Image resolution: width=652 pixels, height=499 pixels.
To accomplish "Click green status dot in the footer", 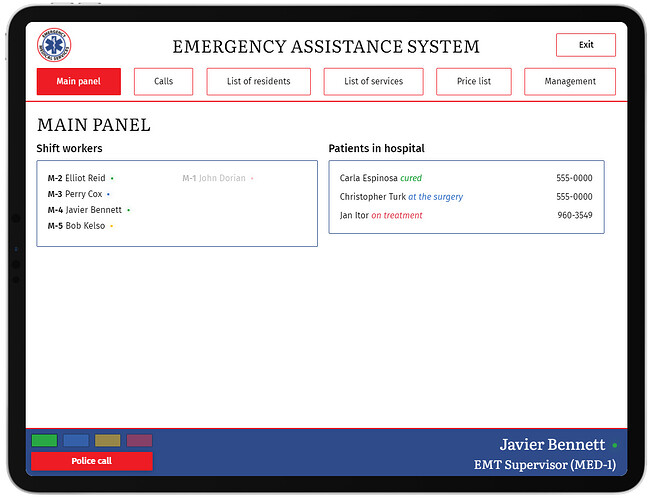I will (615, 445).
